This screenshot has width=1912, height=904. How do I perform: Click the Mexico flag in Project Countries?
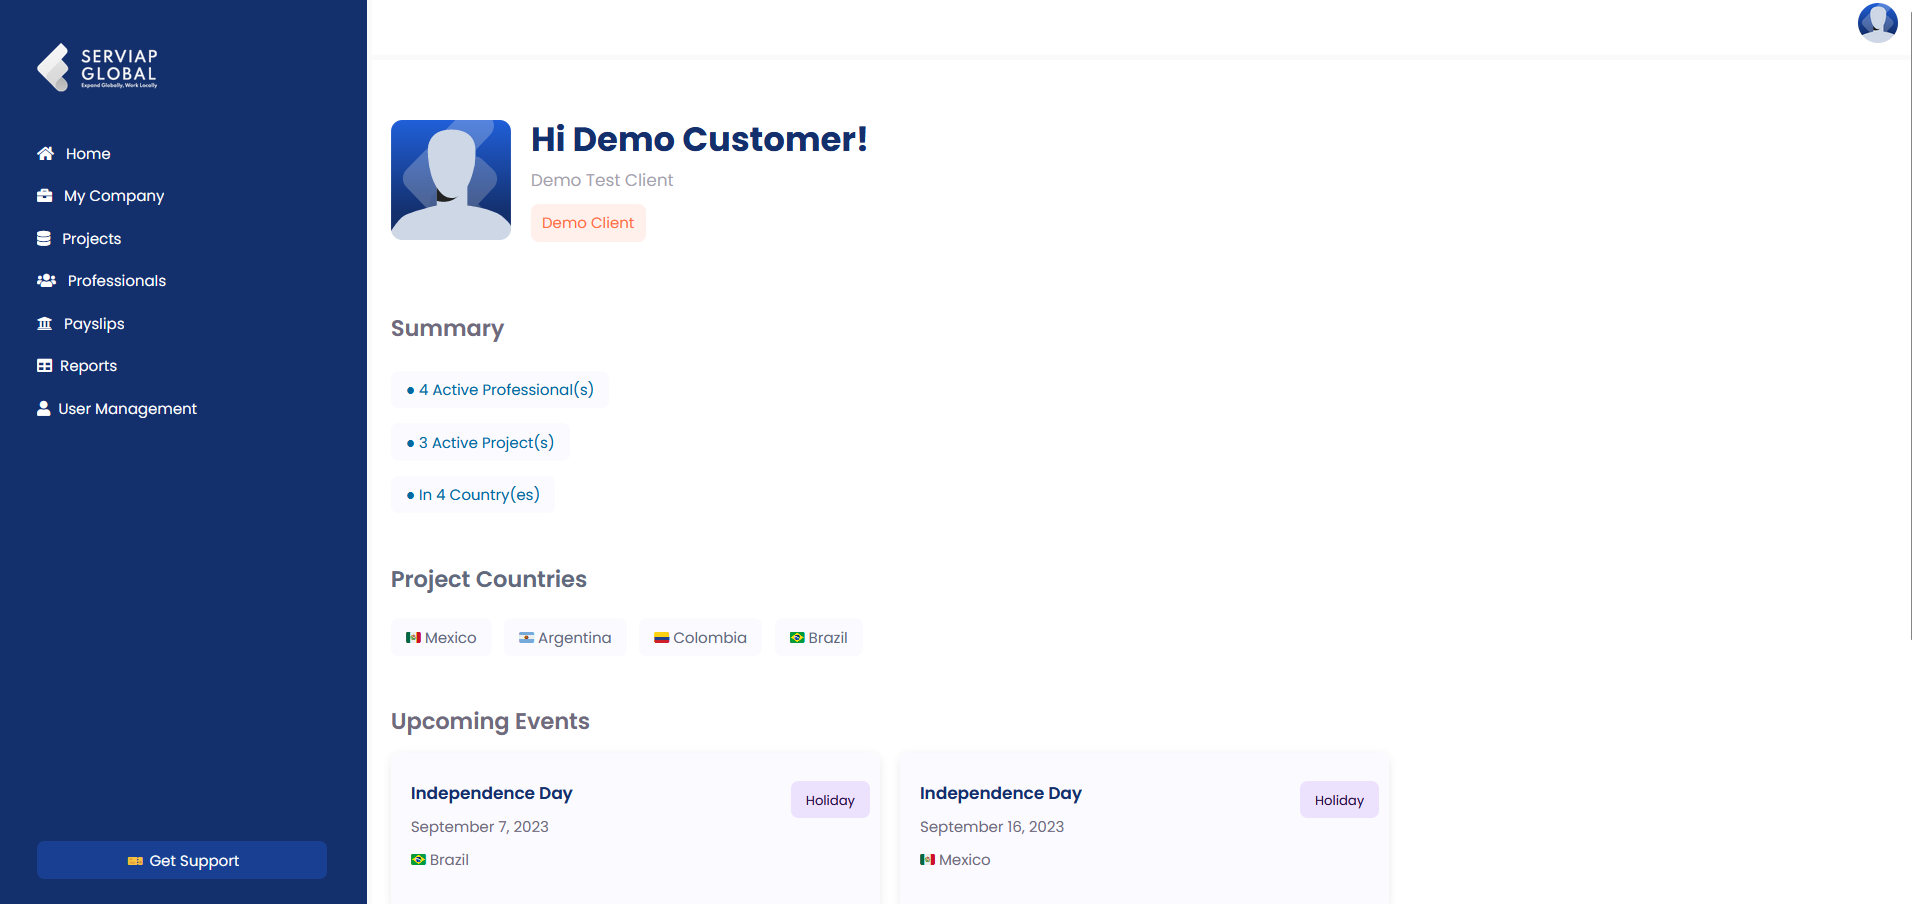click(413, 638)
